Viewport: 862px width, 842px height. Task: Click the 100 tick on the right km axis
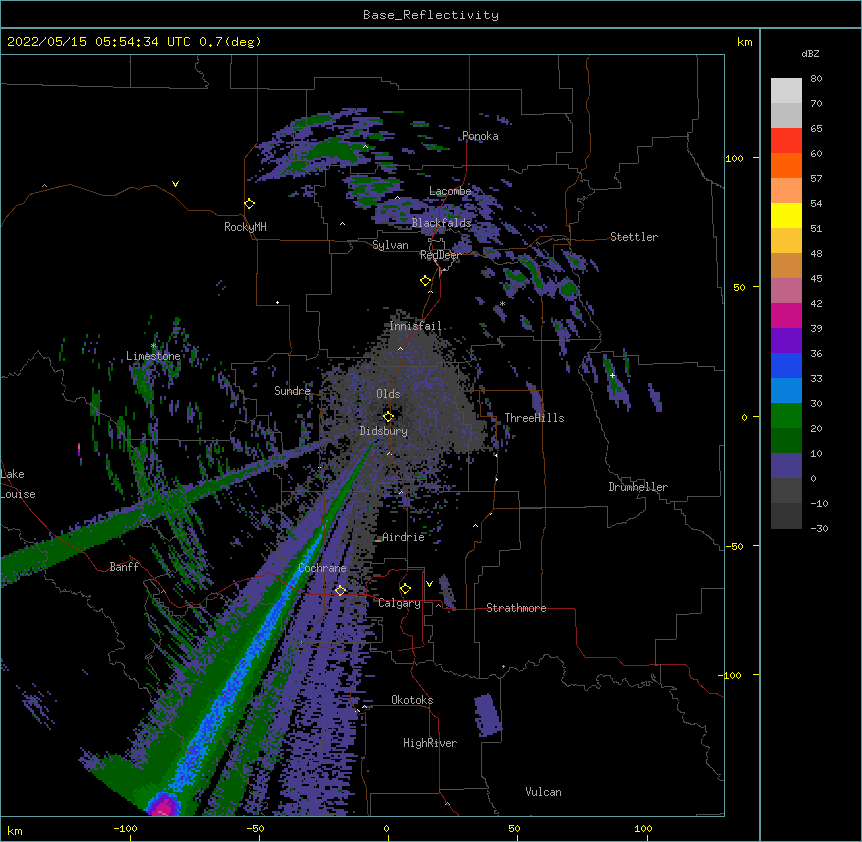(x=734, y=158)
